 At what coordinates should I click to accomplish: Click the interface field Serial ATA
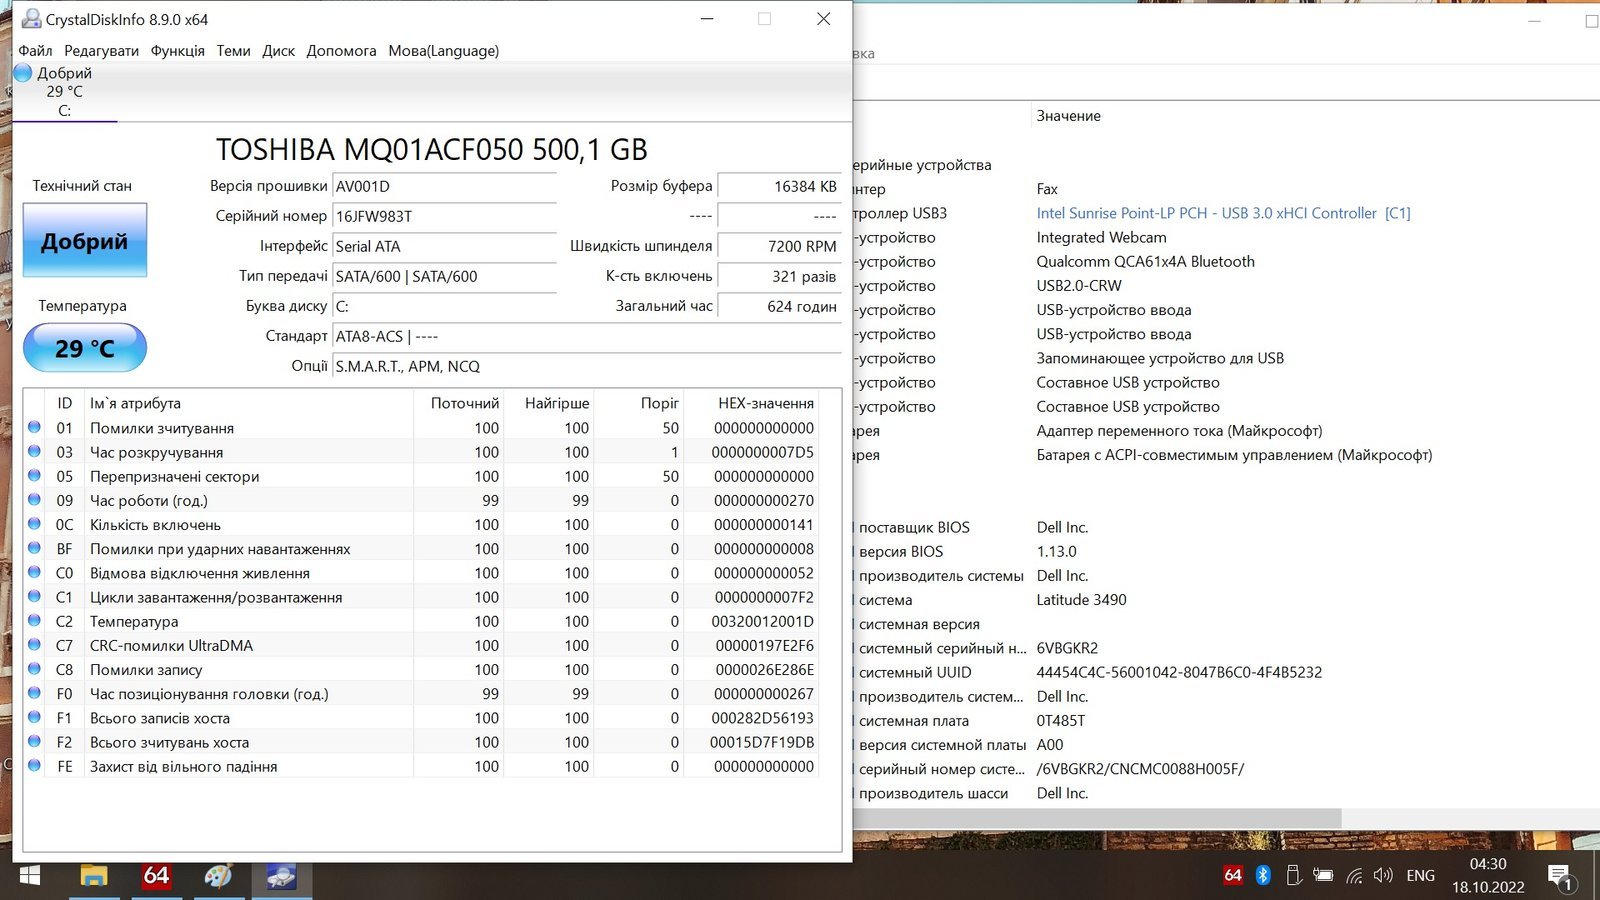coord(444,246)
